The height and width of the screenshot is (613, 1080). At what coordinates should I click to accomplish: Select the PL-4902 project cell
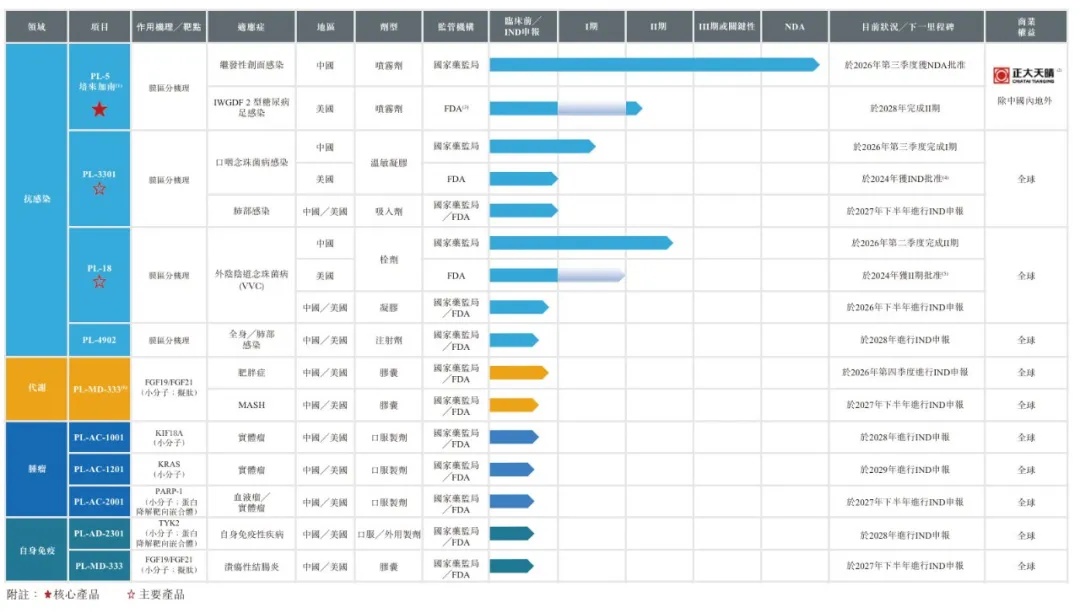tap(99, 340)
